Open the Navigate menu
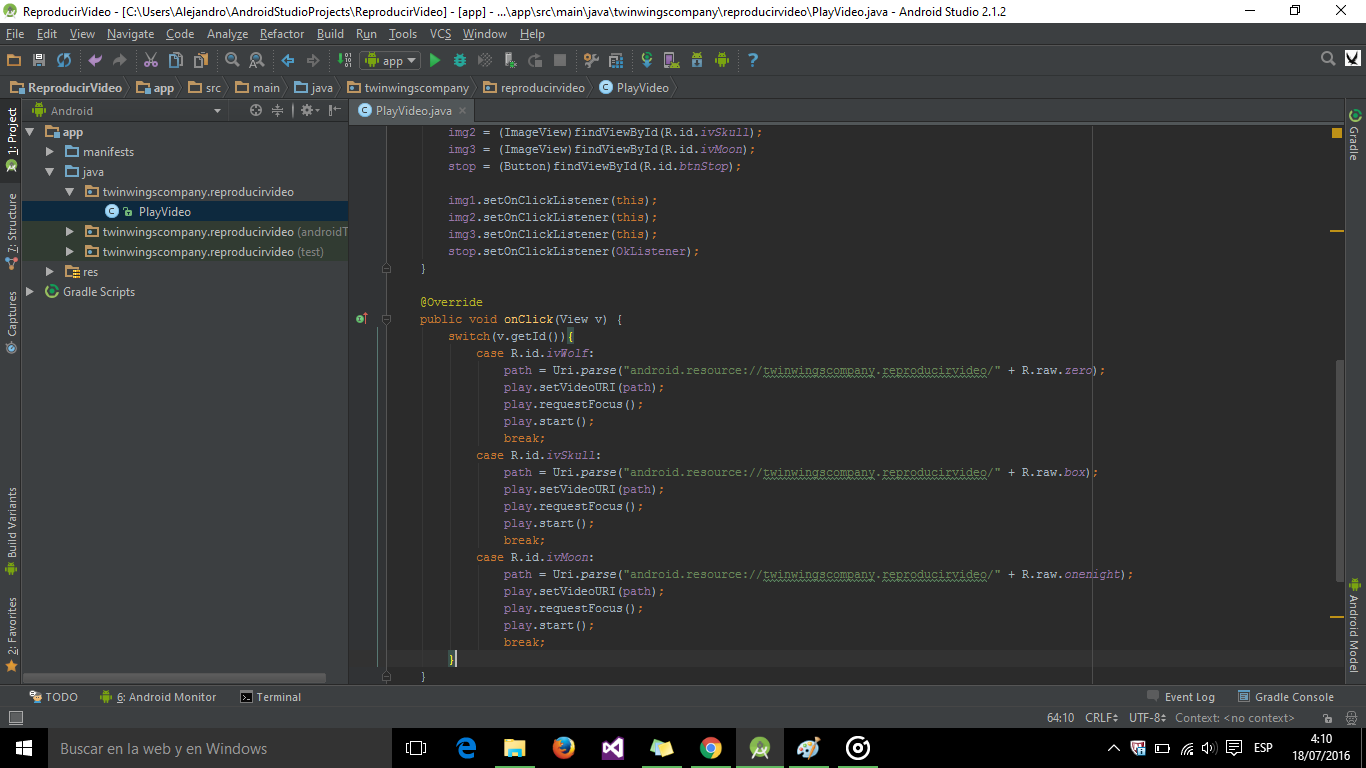1366x768 pixels. pos(131,34)
